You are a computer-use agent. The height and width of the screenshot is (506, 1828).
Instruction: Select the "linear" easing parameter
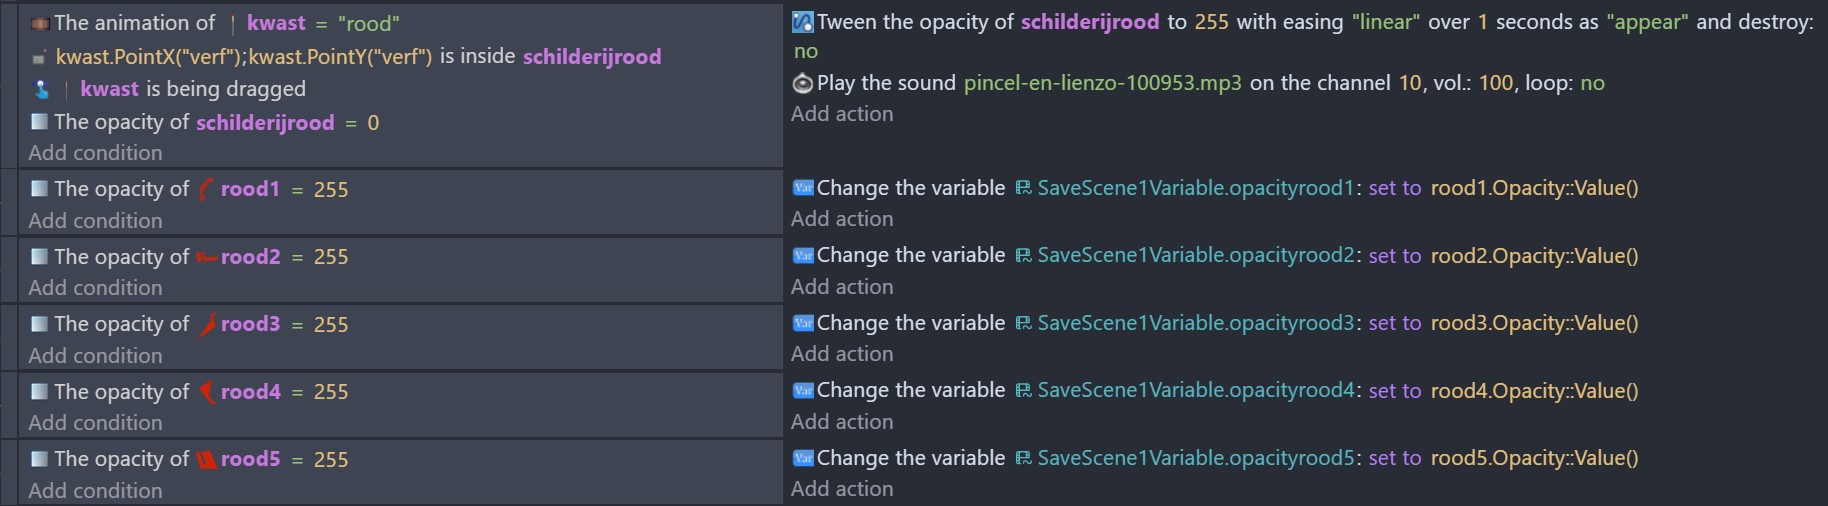coord(1386,22)
